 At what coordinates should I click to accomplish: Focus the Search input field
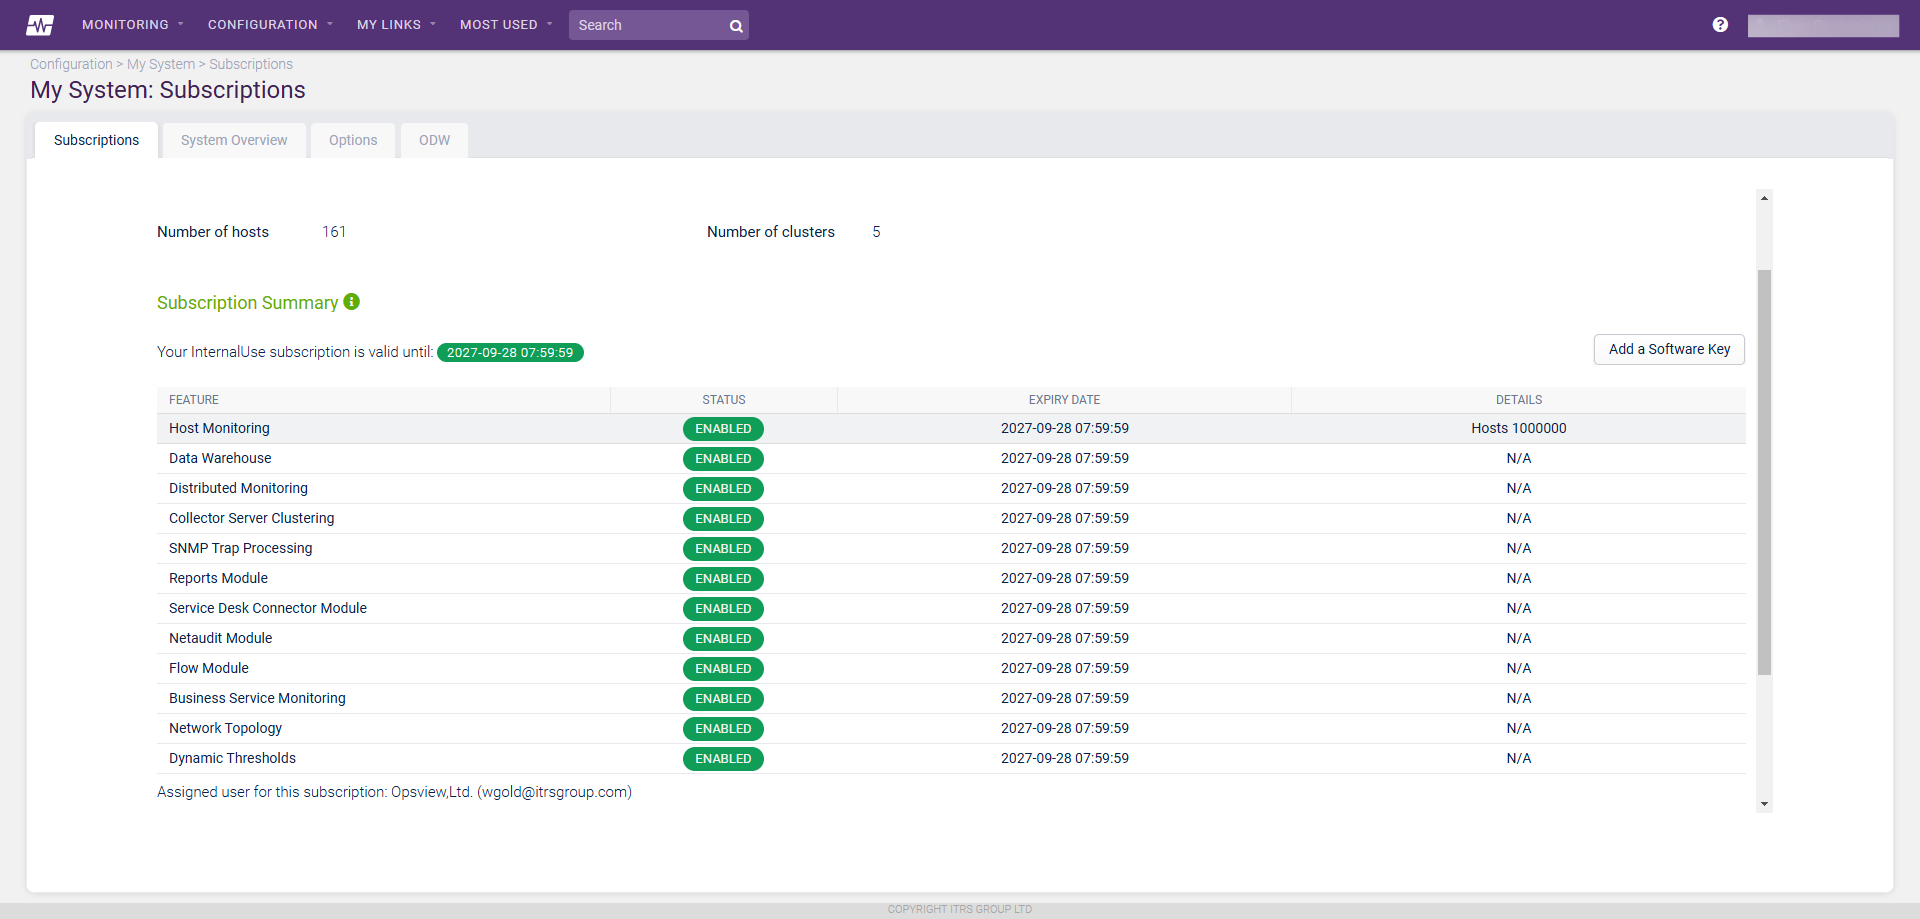coord(648,25)
